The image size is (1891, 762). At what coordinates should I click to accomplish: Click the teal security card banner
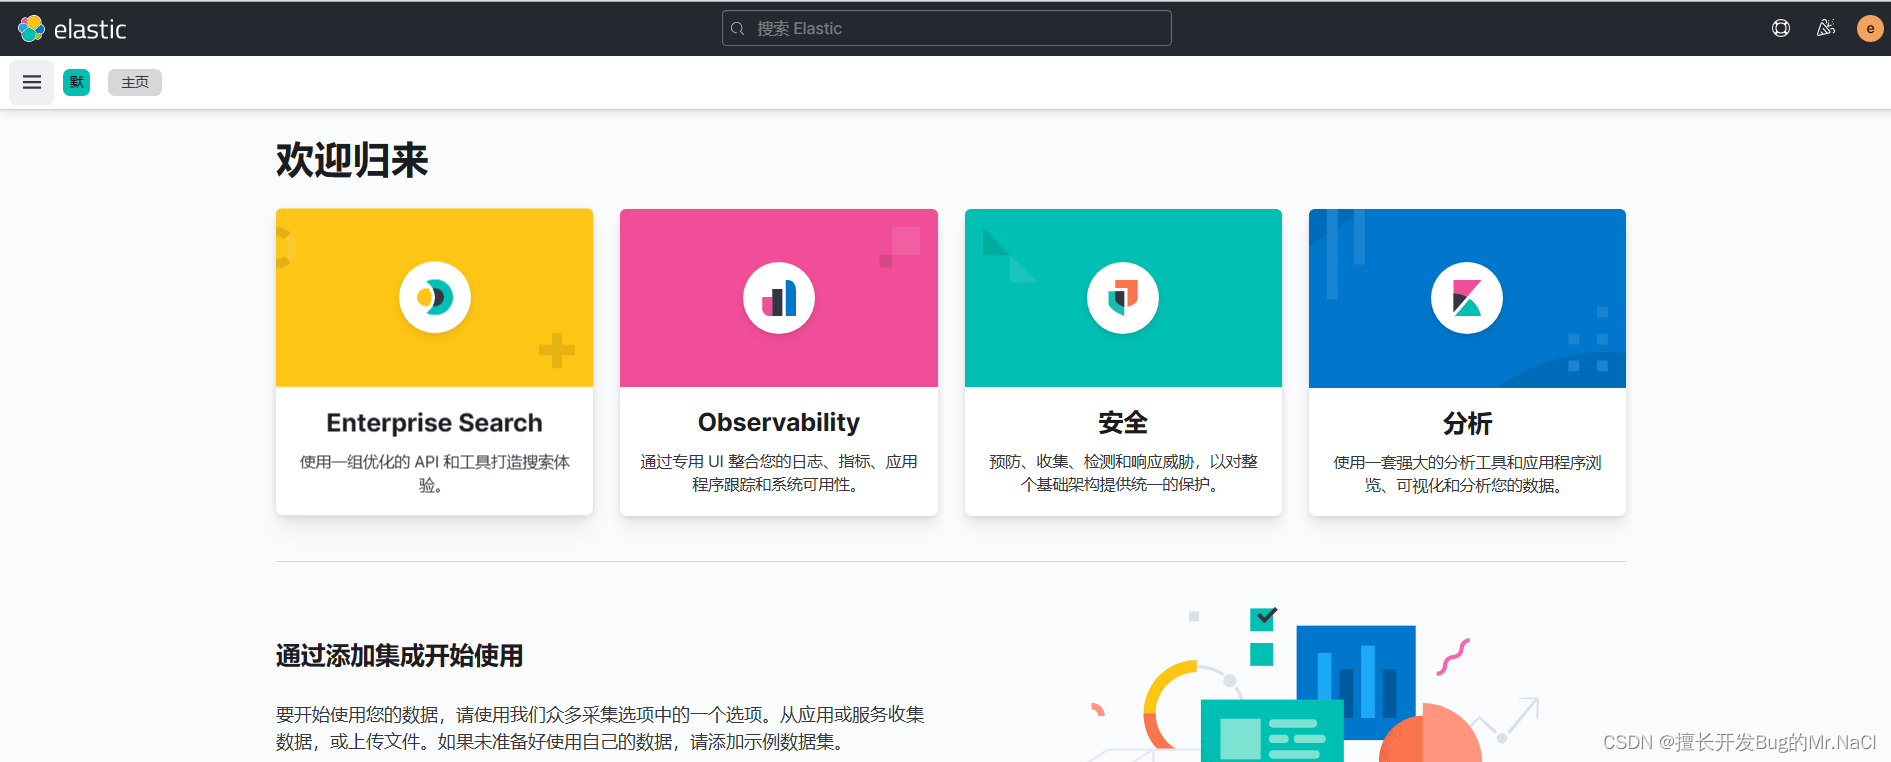click(1123, 298)
